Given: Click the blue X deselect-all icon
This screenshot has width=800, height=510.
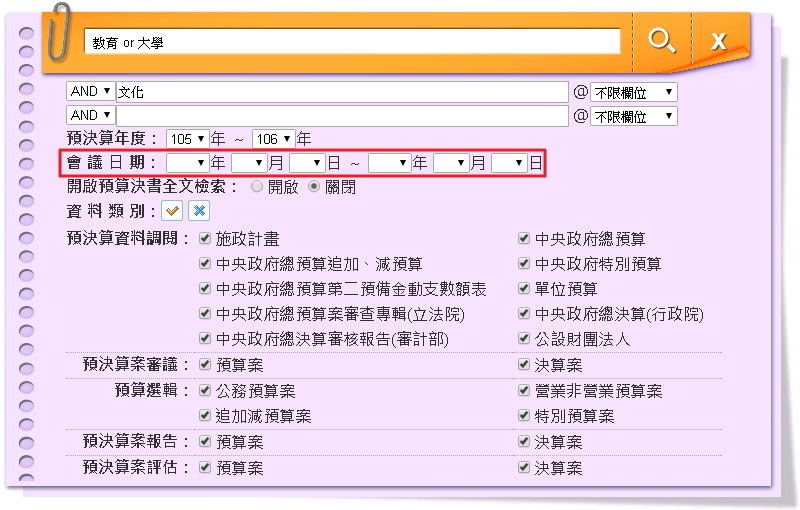Looking at the screenshot, I should (x=198, y=211).
